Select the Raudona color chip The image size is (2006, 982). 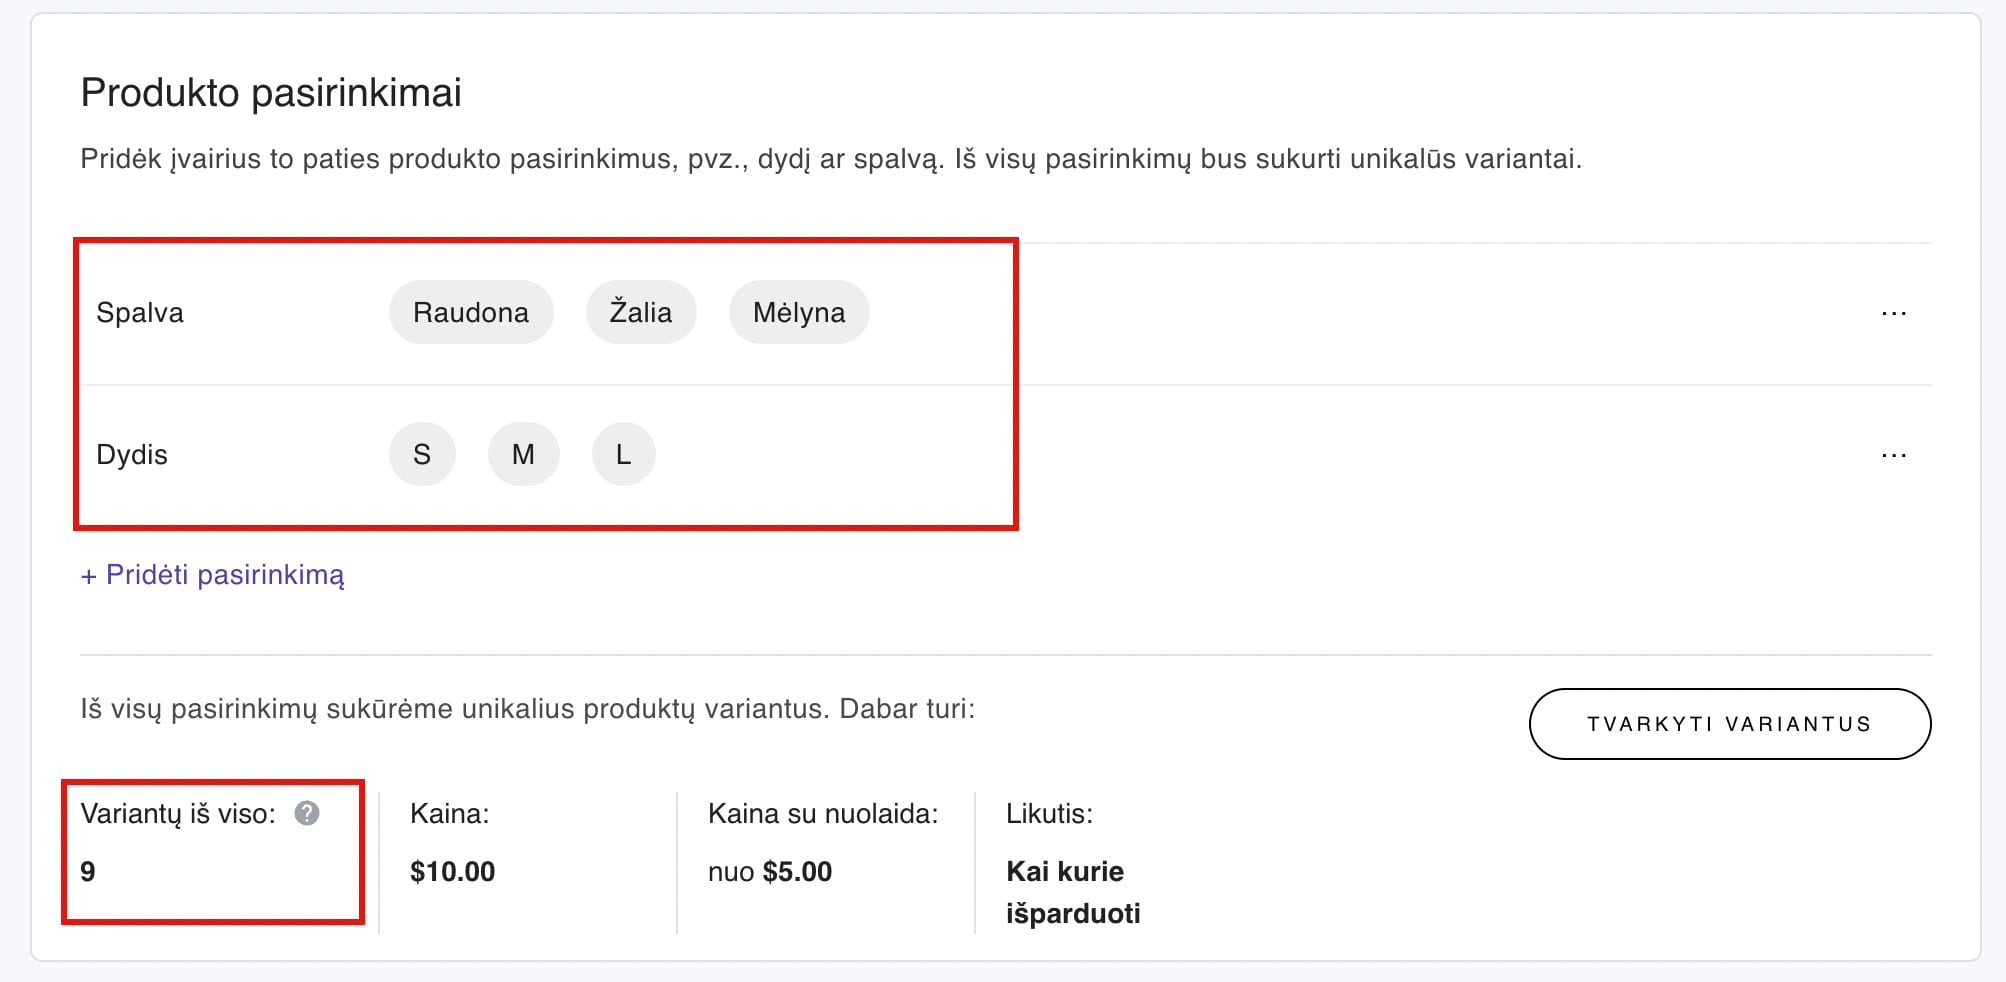pos(470,312)
